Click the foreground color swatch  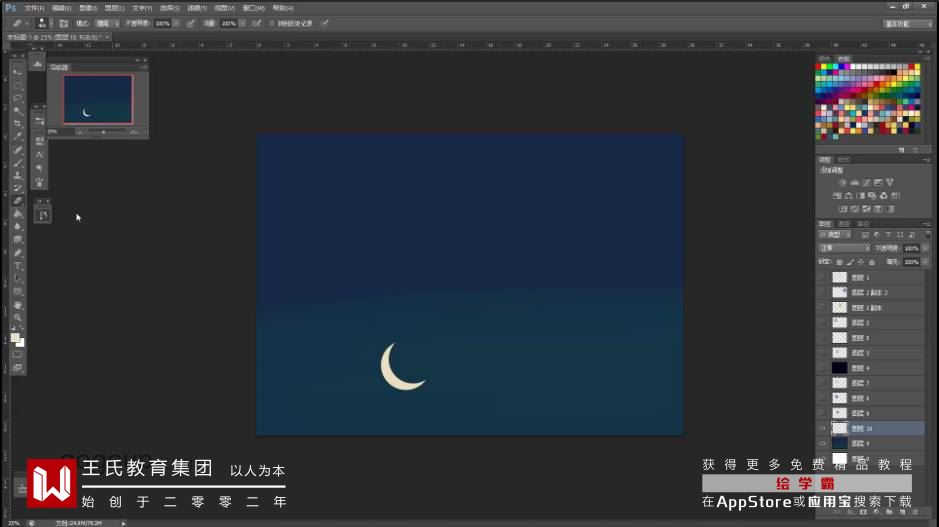(x=15, y=337)
